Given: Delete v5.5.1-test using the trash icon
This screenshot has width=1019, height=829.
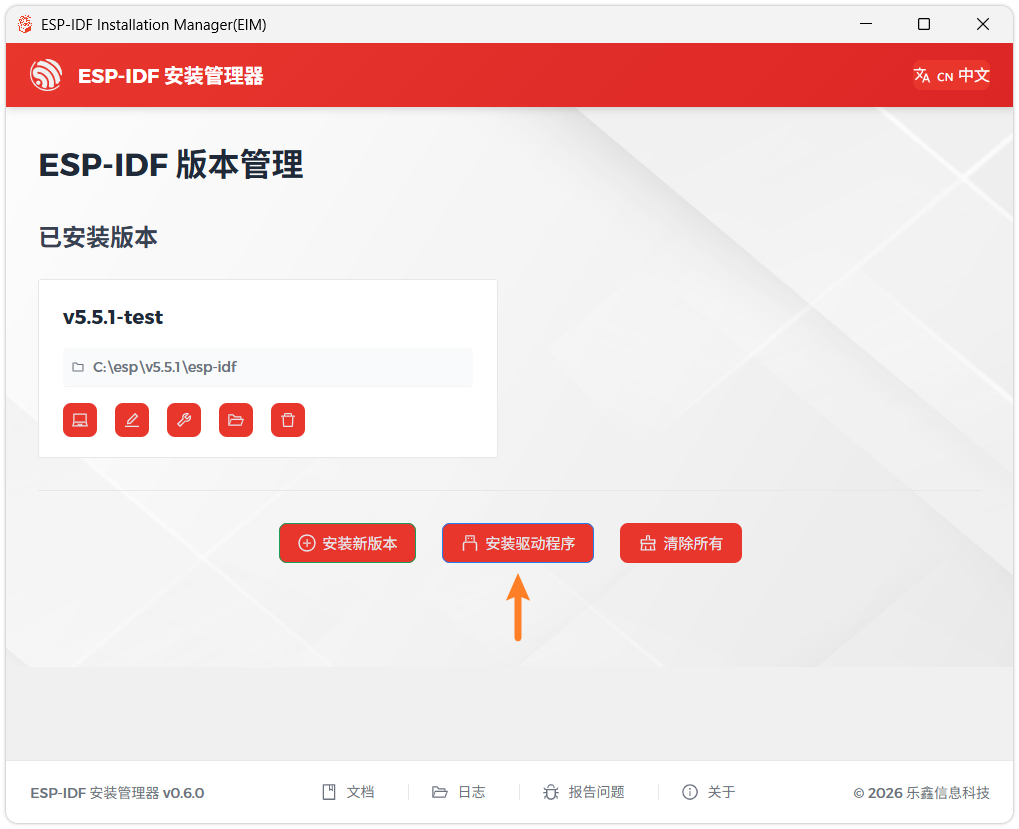Looking at the screenshot, I should (288, 420).
